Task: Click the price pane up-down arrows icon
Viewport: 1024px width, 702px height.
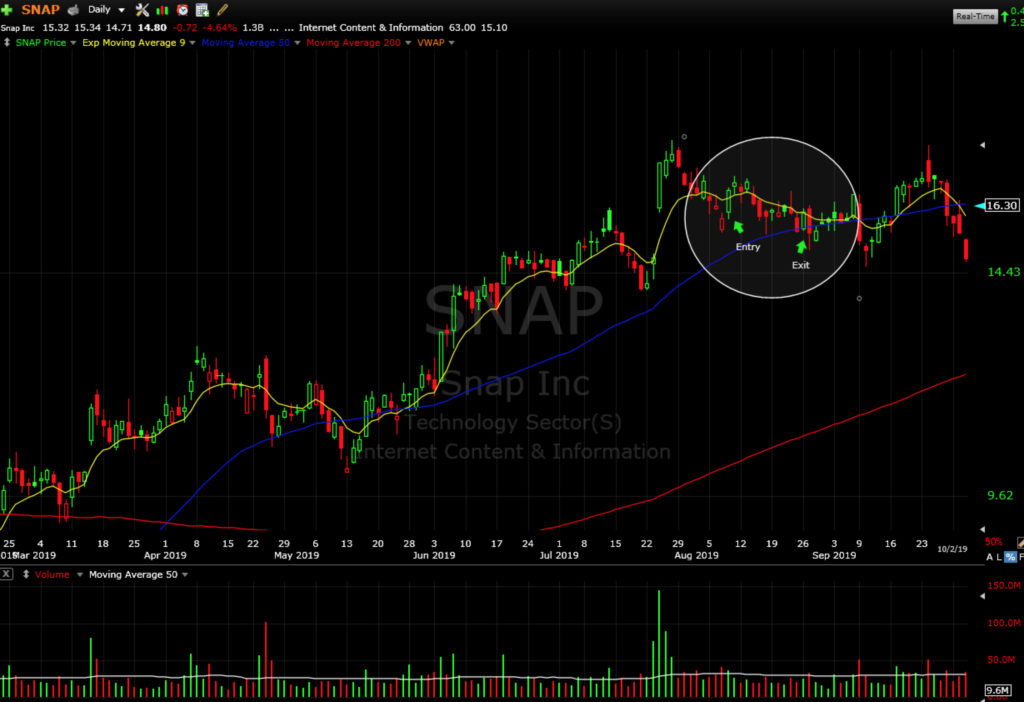Action: (x=7, y=42)
